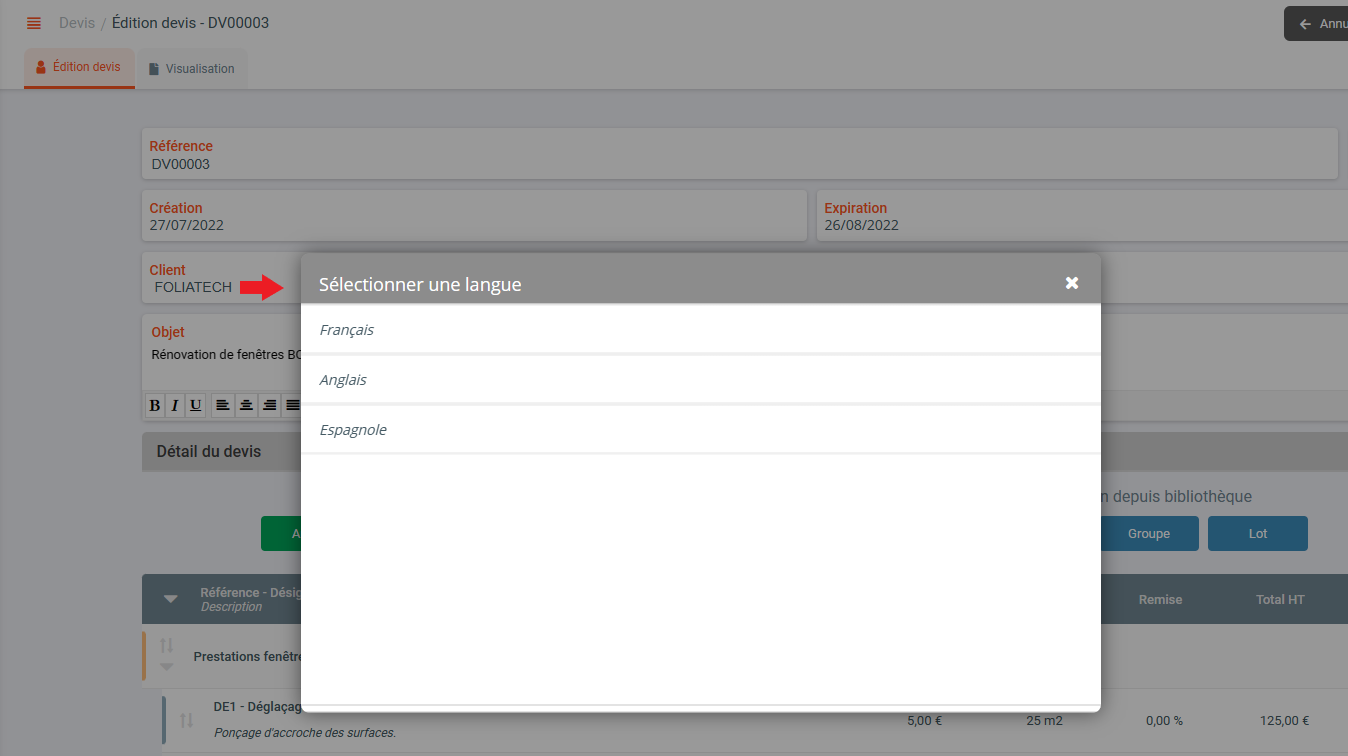Toggle bold formatting in Objet editor

click(154, 405)
